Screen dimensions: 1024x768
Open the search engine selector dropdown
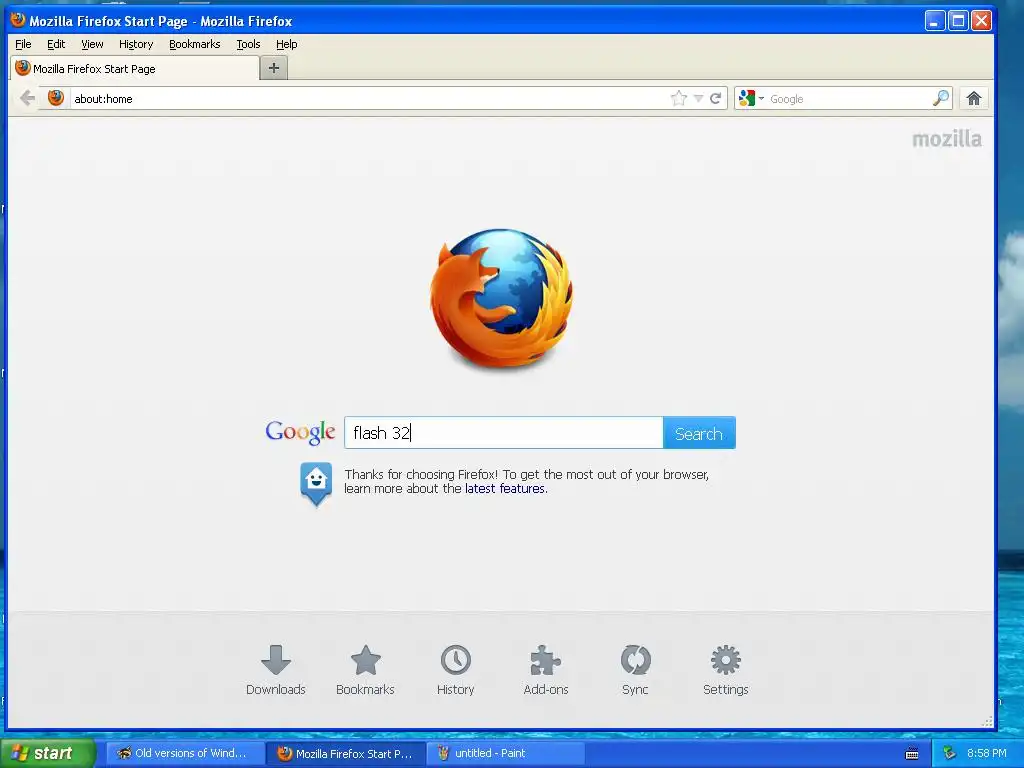point(751,99)
